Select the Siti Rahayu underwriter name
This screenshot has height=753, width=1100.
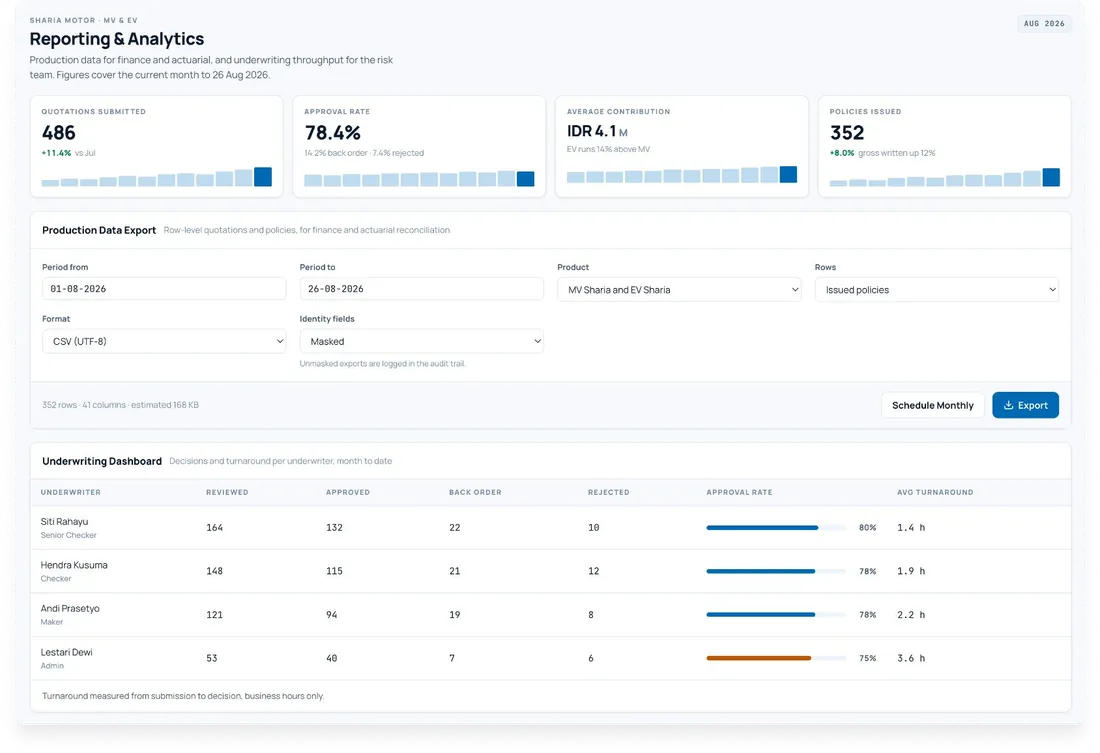[x=65, y=522]
